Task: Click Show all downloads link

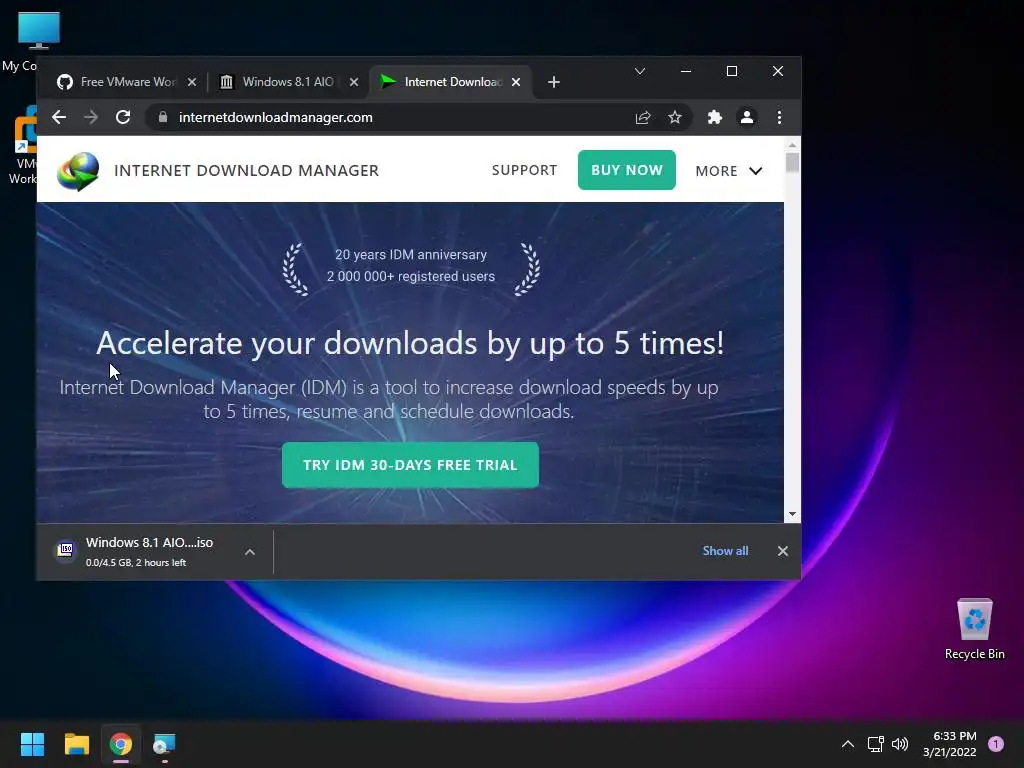Action: [x=725, y=551]
